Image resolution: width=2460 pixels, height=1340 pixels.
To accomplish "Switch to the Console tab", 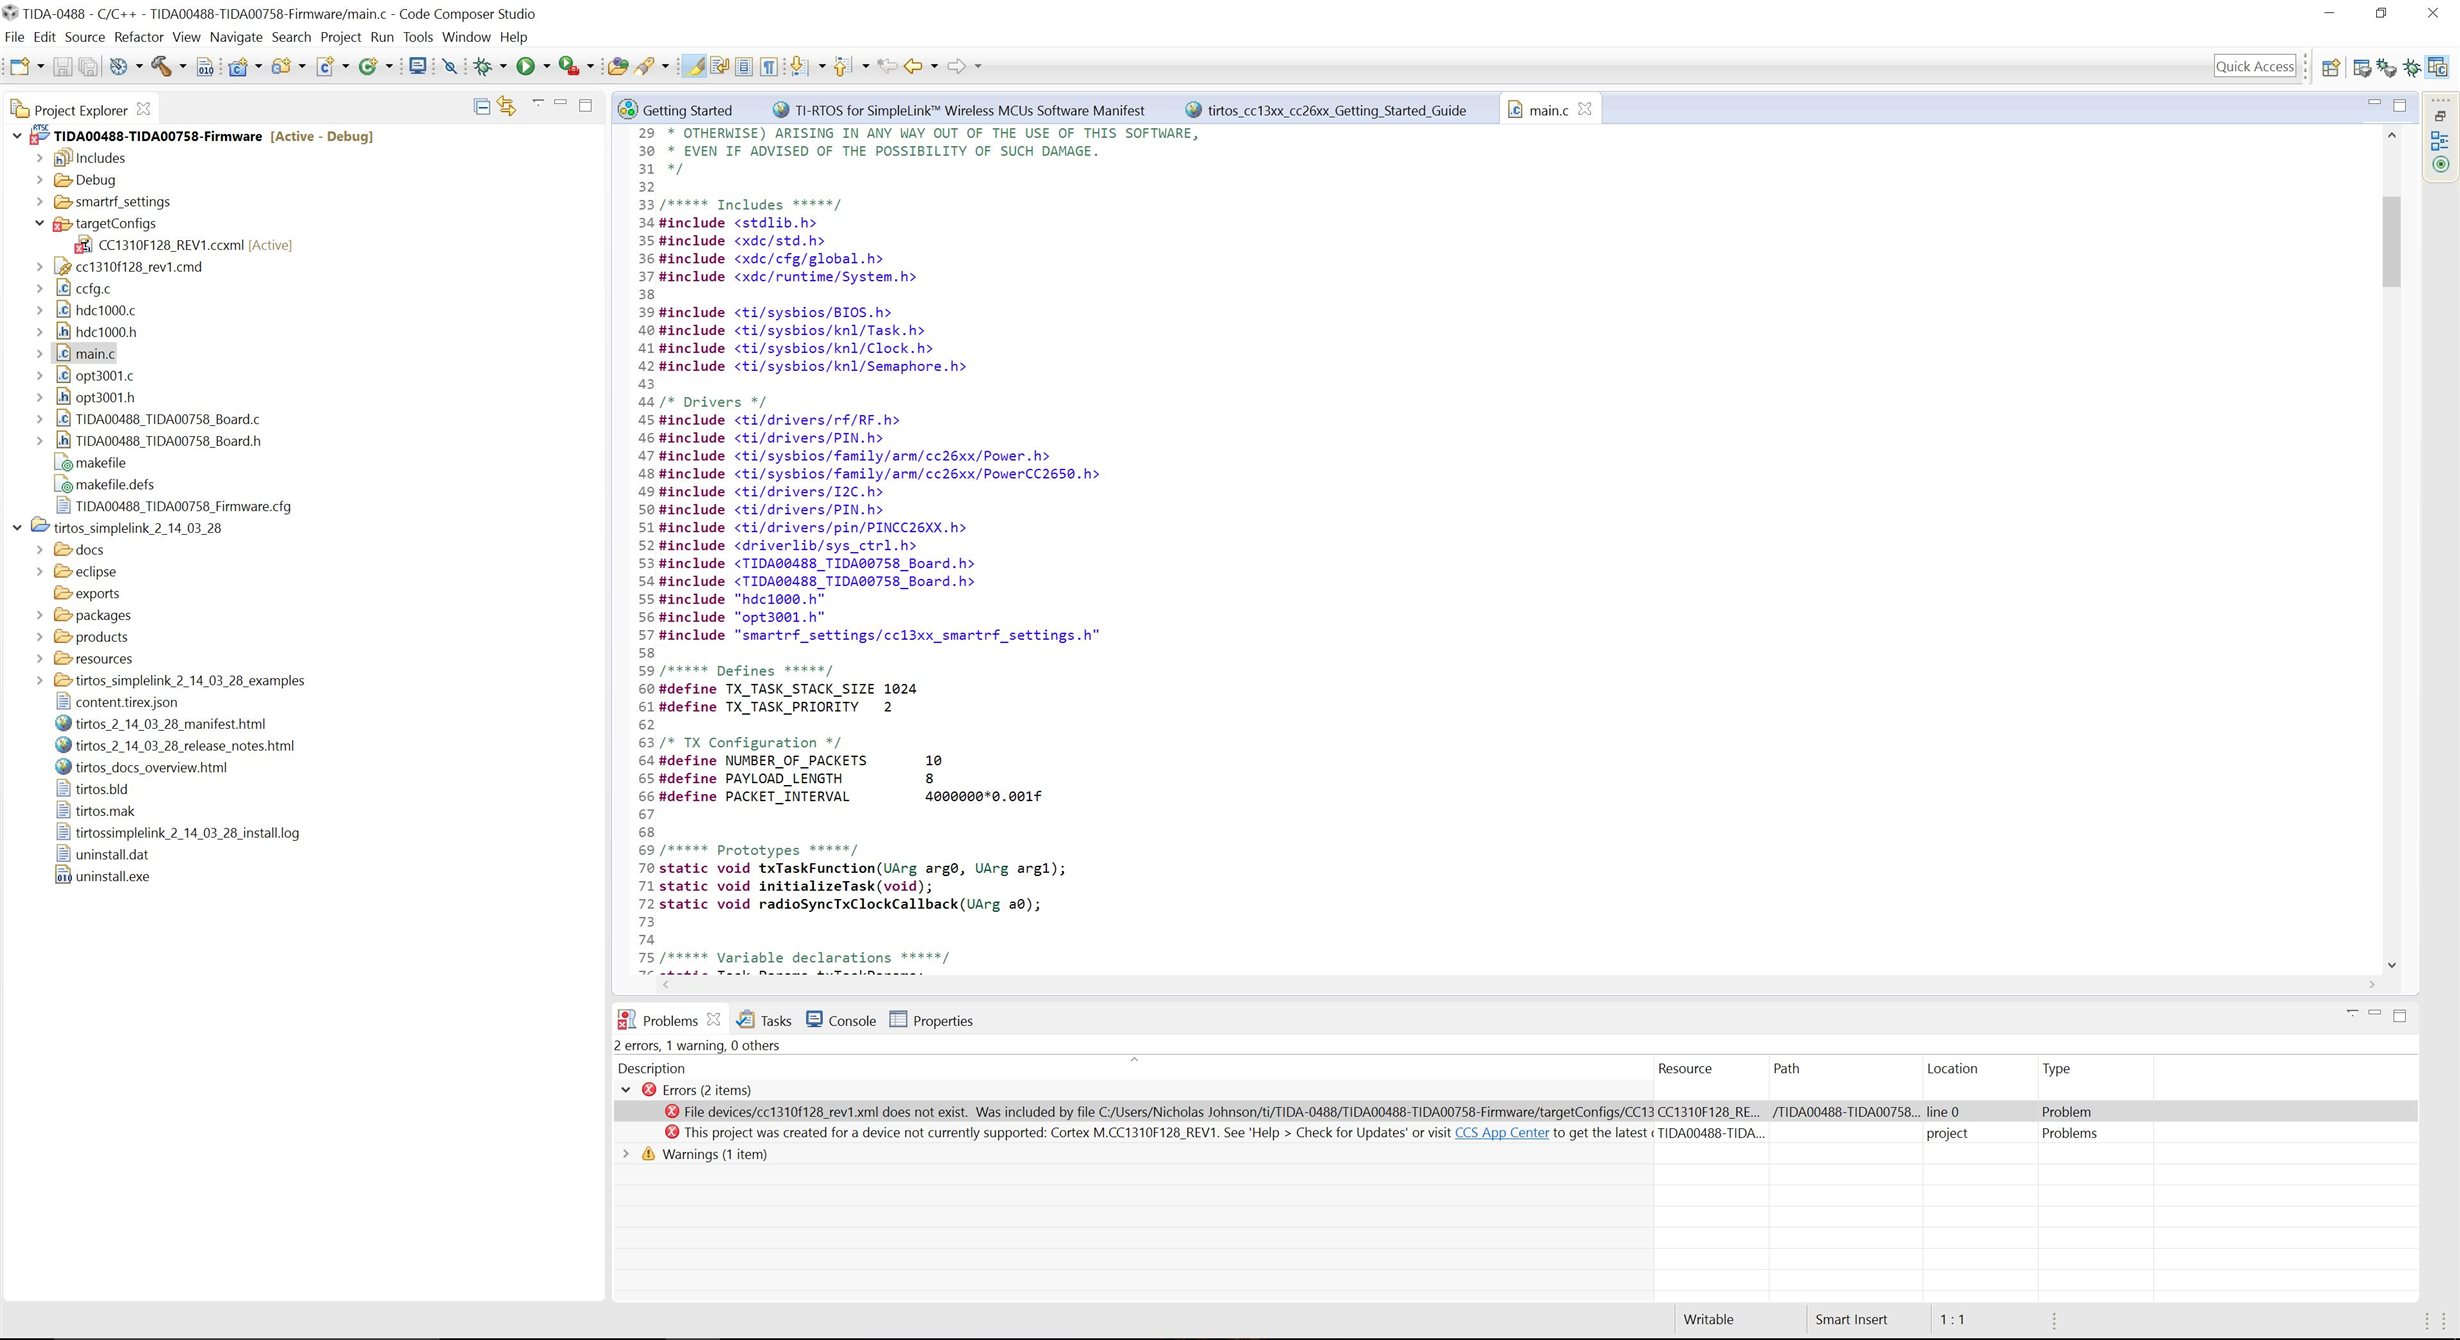I will click(x=841, y=1020).
